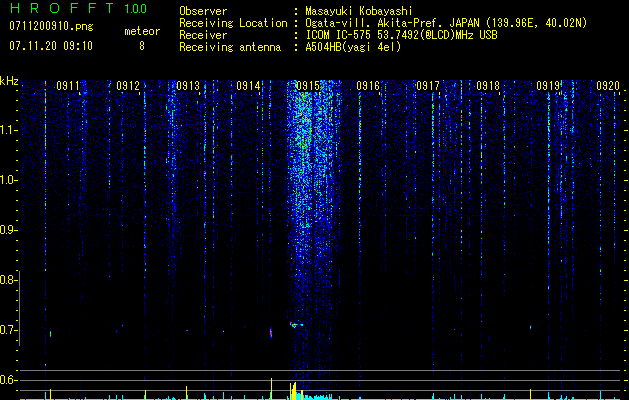Click the HROFFT program title text
The height and width of the screenshot is (400, 629).
tap(62, 8)
